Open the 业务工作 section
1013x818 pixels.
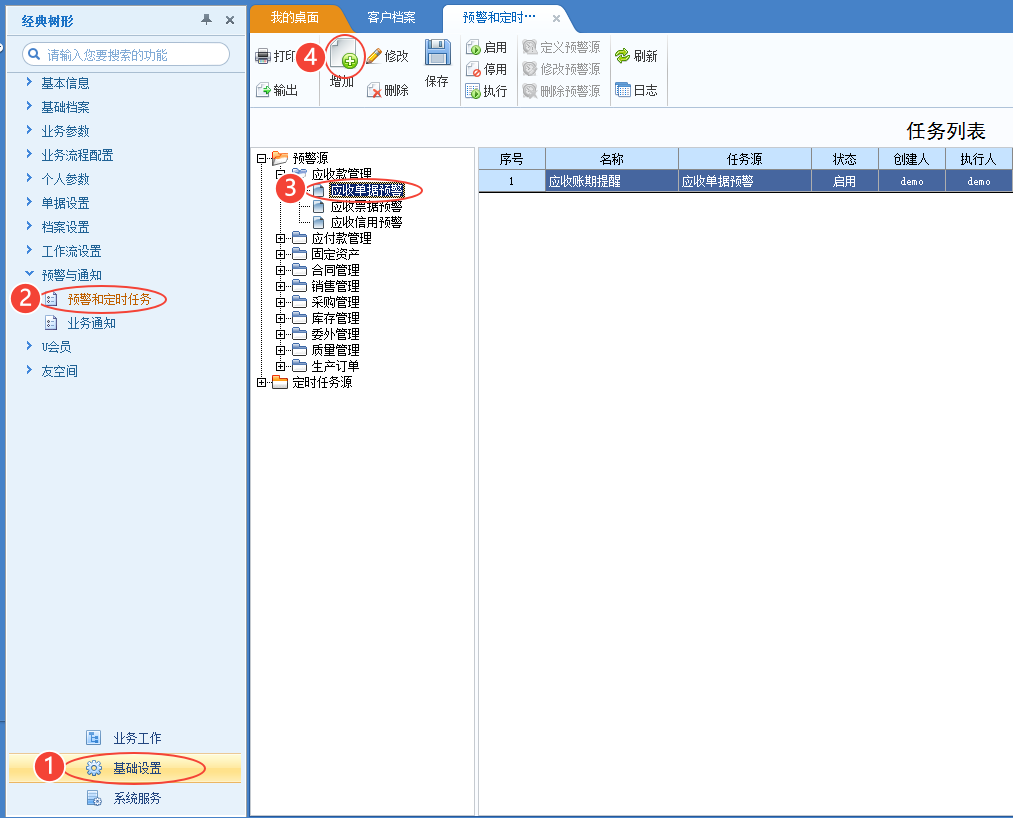124,738
